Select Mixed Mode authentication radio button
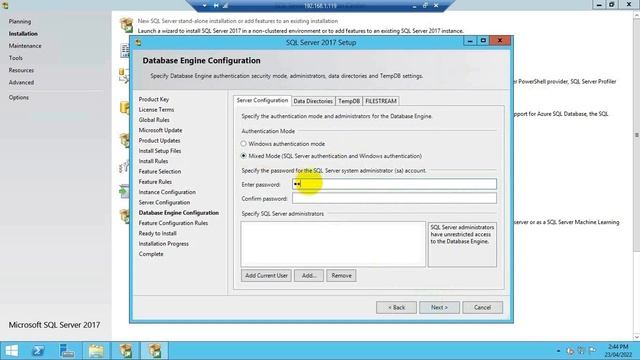 pos(243,156)
